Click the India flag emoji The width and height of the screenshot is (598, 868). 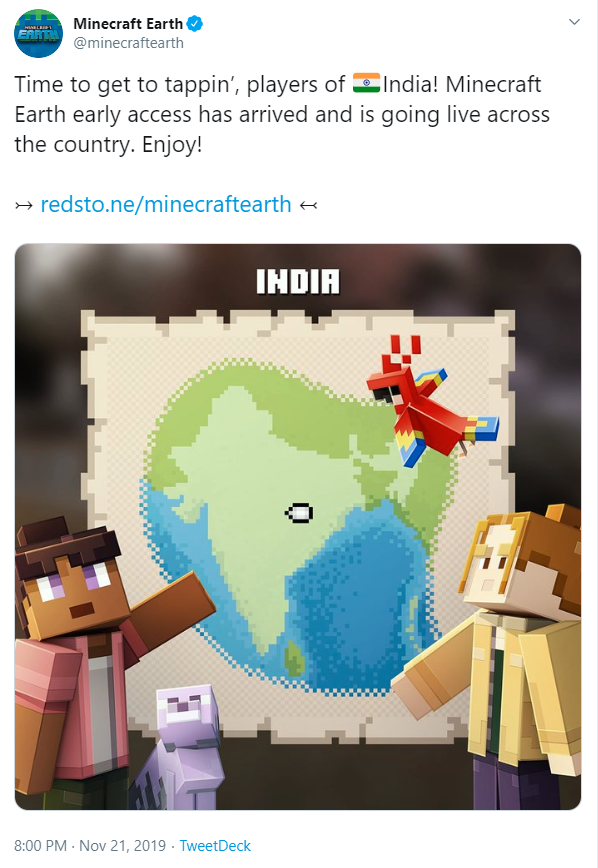366,84
